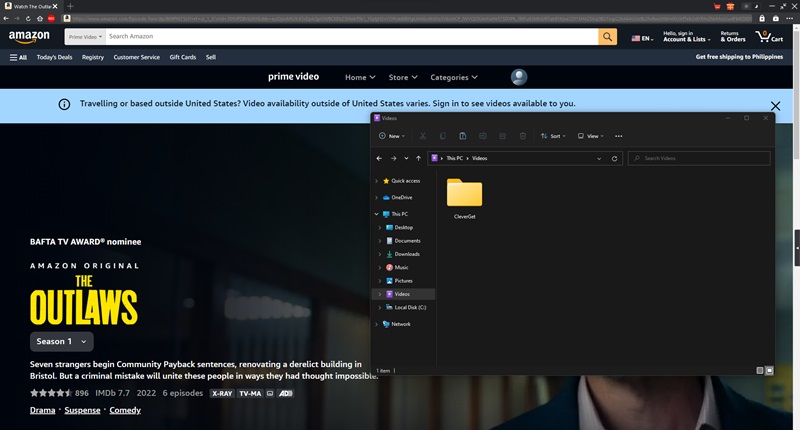Open Account & Lists menu
This screenshot has height=430, width=800.
pyautogui.click(x=686, y=37)
